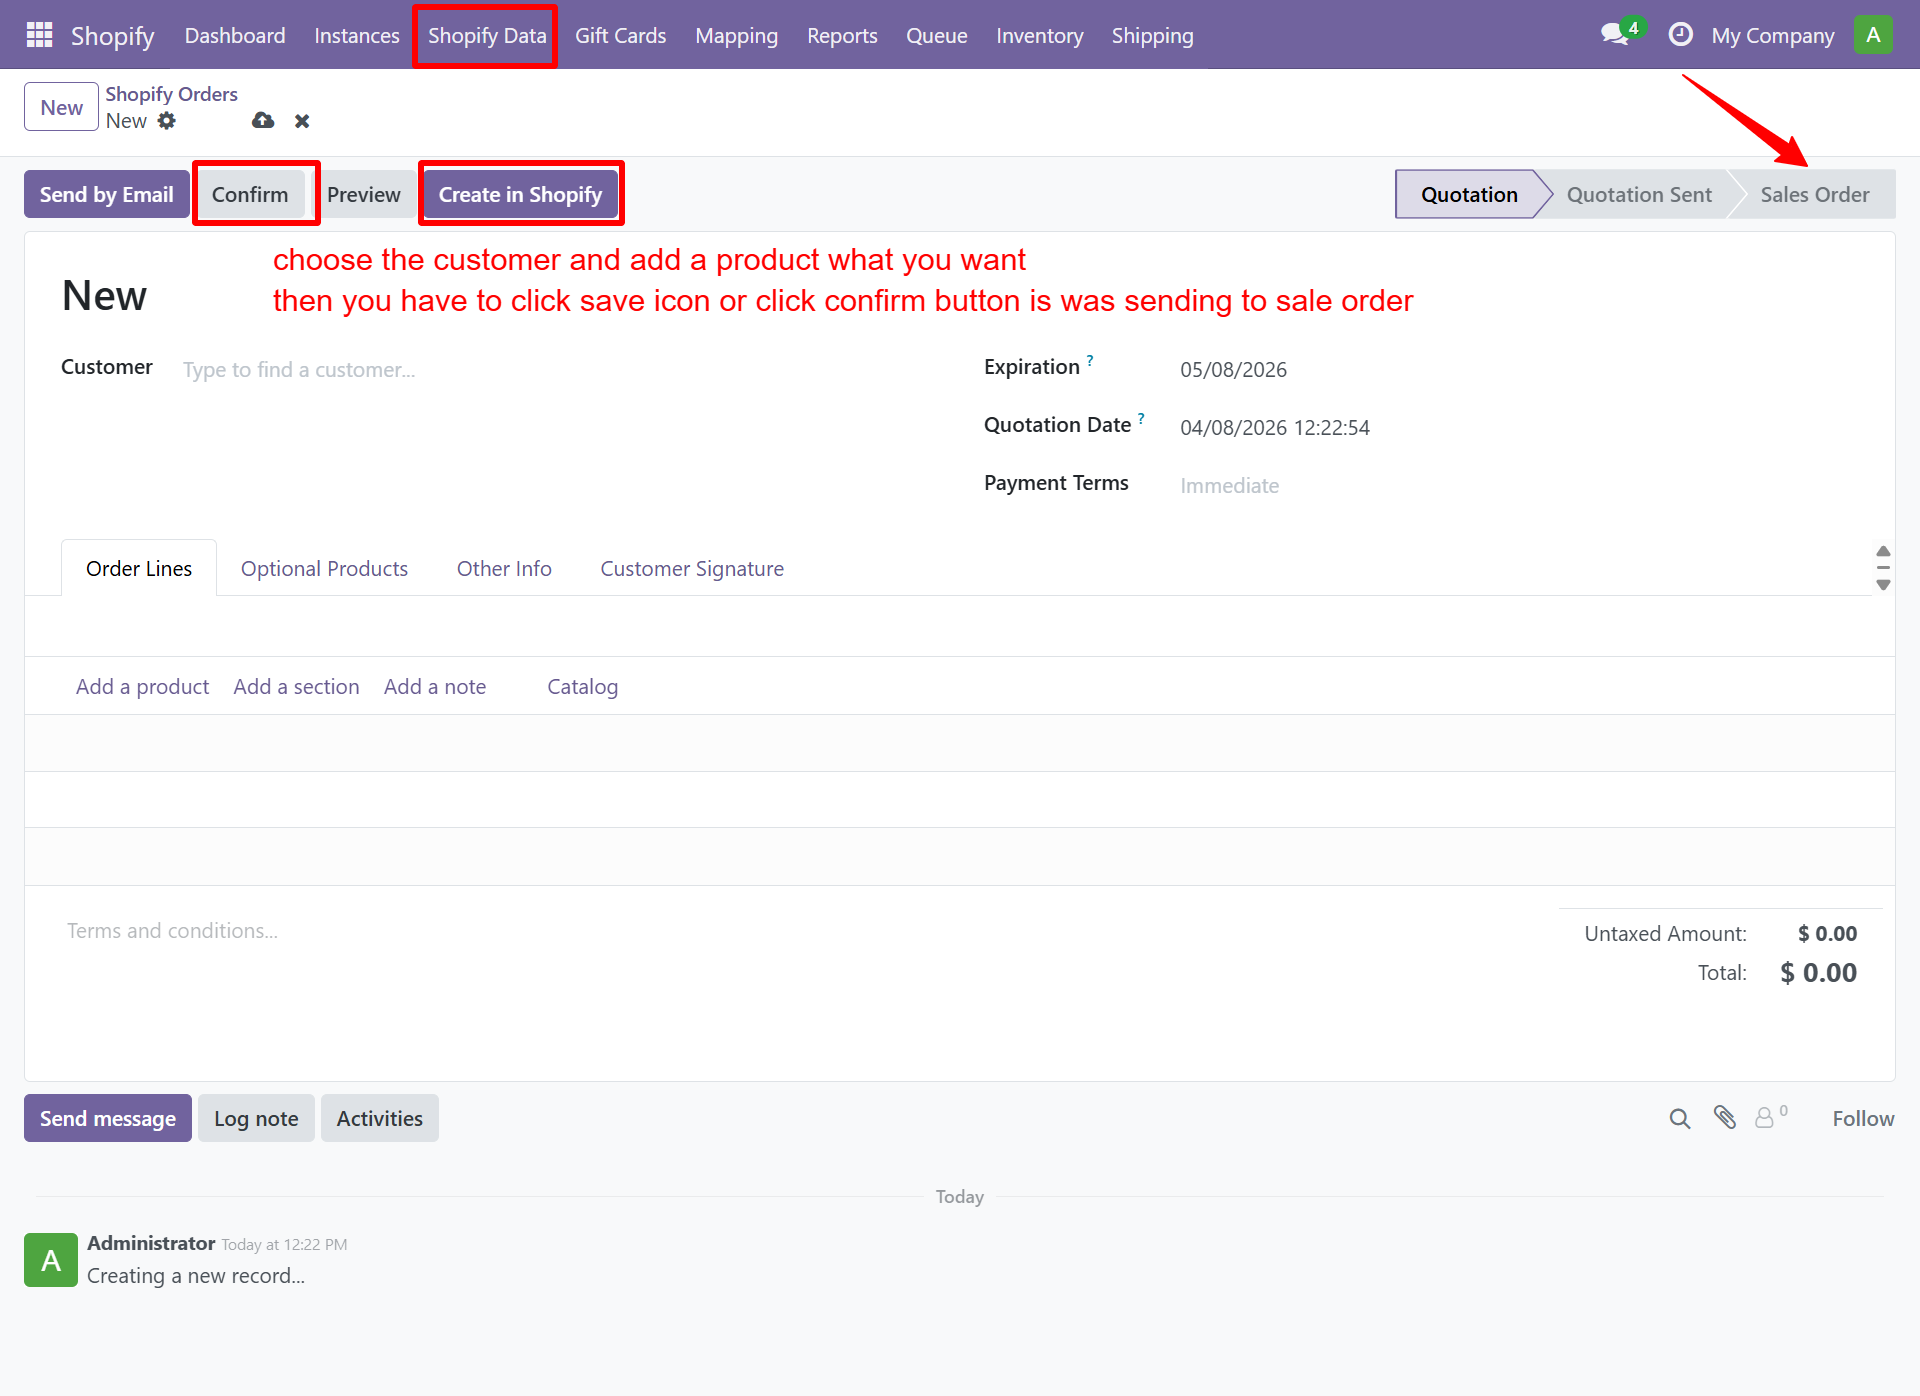The image size is (1920, 1396).
Task: Open the Reports menu
Action: [x=841, y=35]
